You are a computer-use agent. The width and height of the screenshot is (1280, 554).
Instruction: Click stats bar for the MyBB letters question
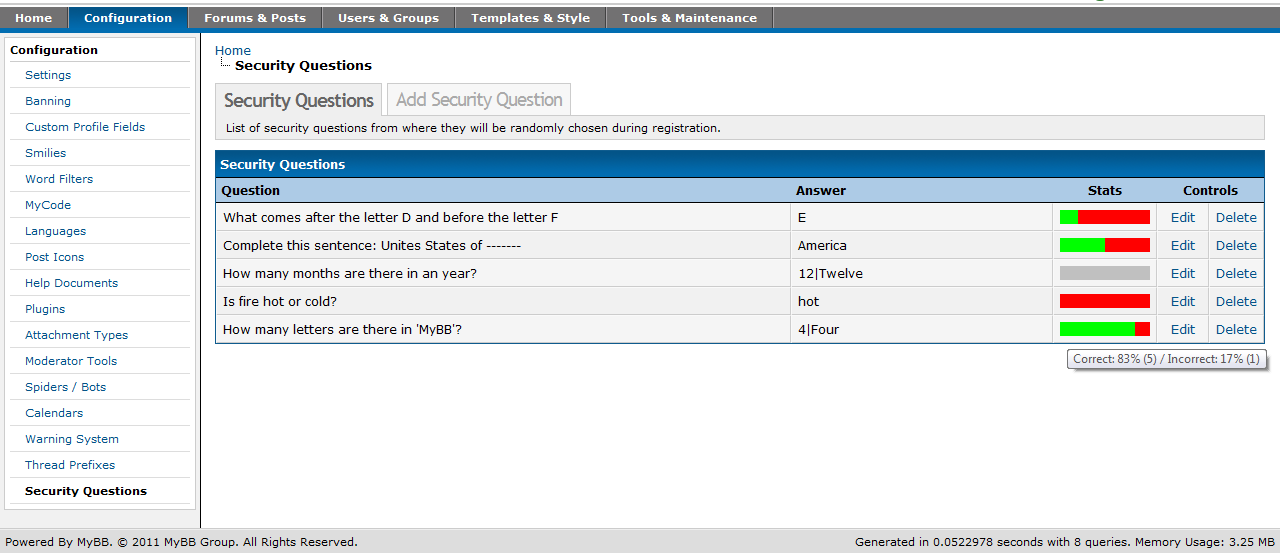1105,329
